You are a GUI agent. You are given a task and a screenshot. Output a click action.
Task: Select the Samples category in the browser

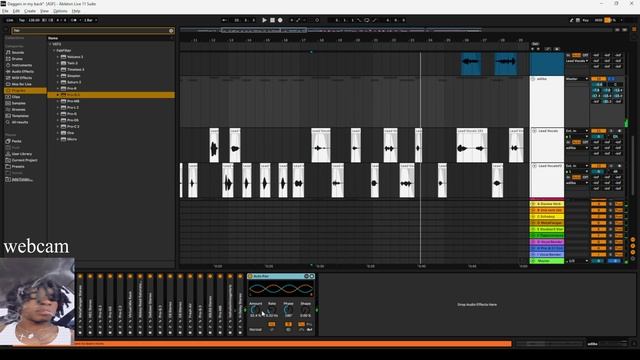(x=18, y=103)
